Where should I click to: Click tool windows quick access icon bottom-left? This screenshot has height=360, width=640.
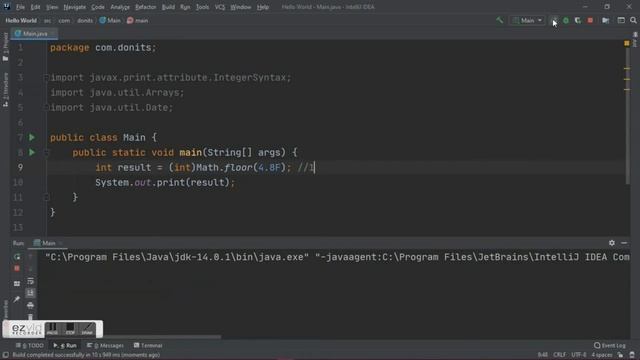coord(5,355)
